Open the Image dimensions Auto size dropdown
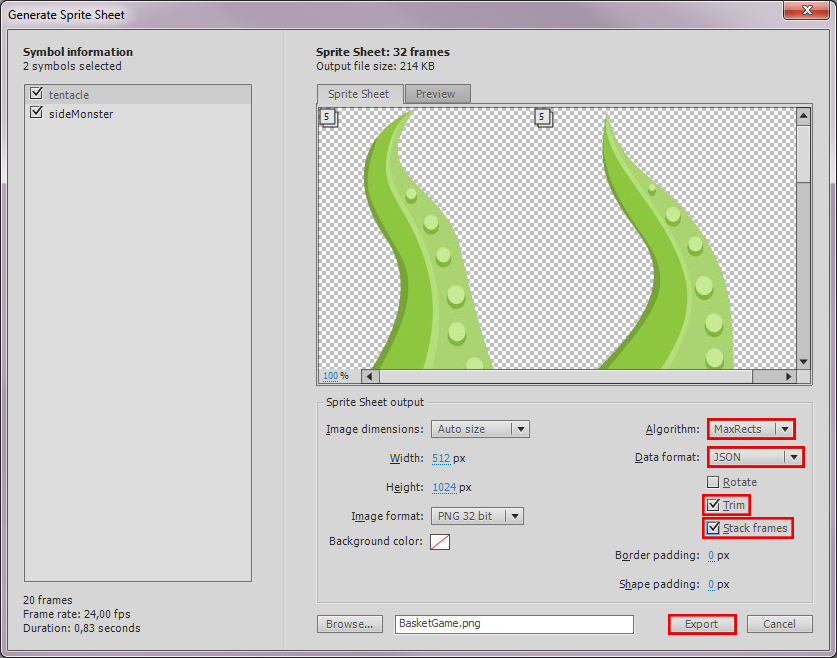Image resolution: width=837 pixels, height=658 pixels. click(480, 429)
